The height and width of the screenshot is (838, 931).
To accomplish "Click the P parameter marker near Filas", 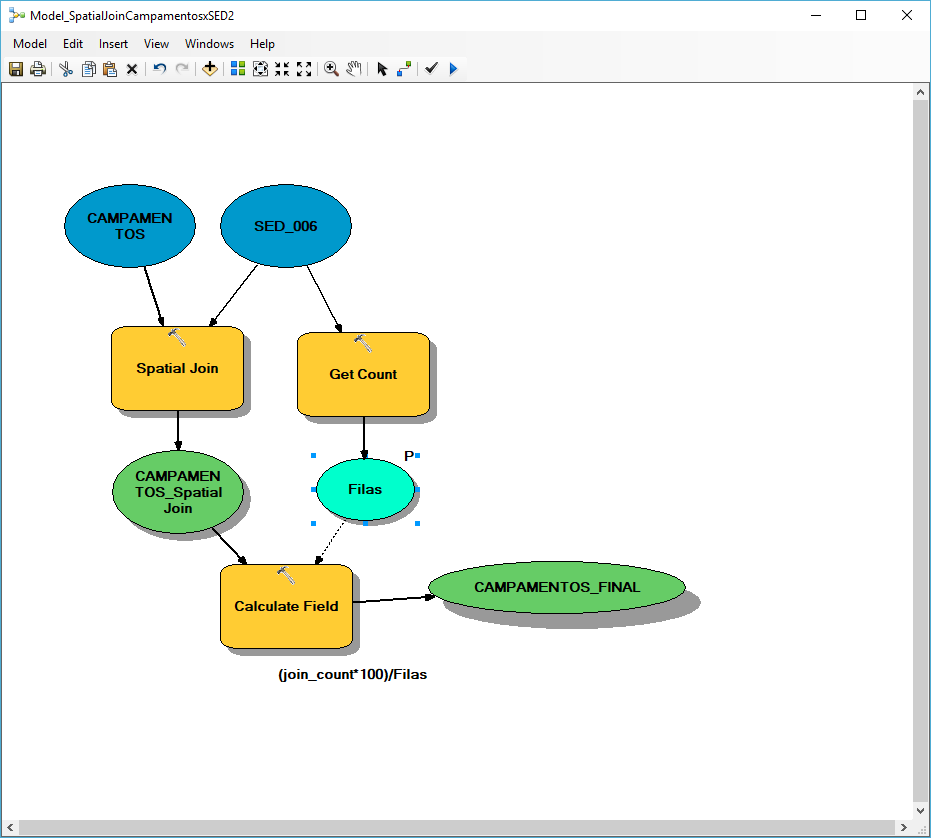I will tap(408, 456).
